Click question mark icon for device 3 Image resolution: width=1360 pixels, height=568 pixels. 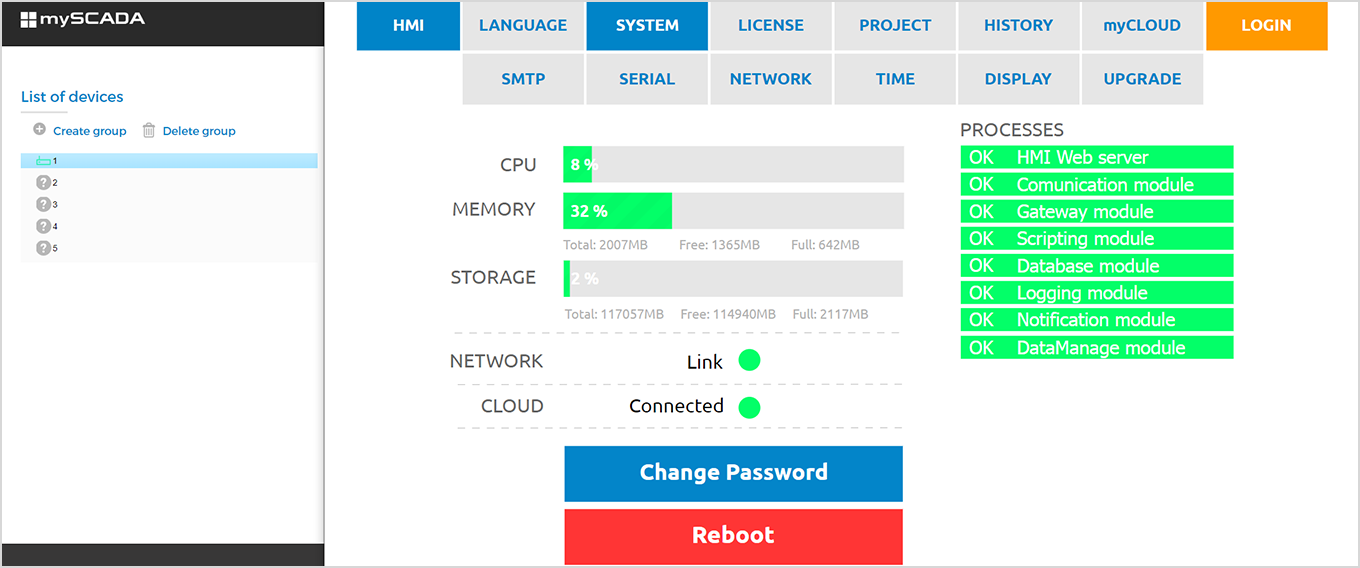tap(43, 204)
